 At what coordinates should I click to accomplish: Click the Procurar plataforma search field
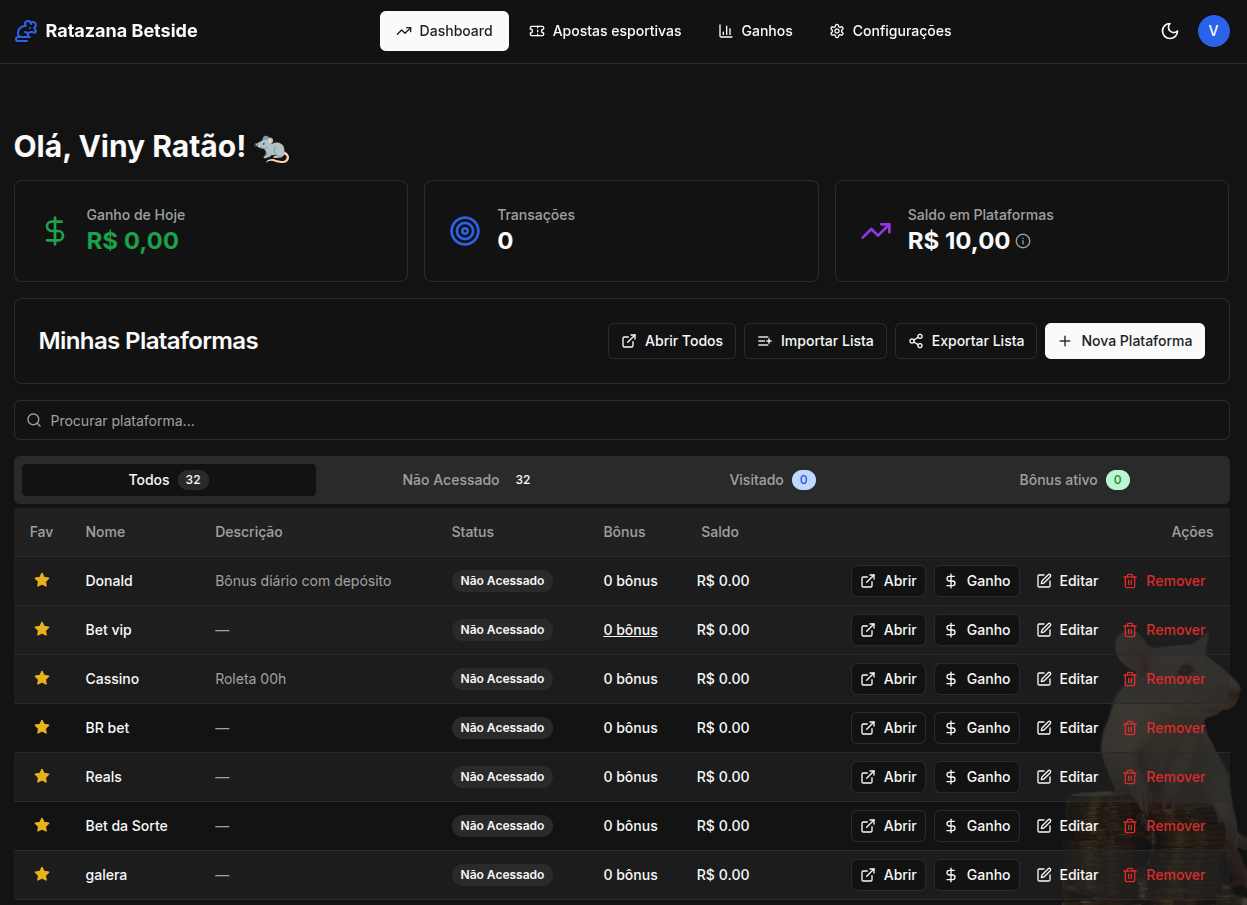(620, 421)
